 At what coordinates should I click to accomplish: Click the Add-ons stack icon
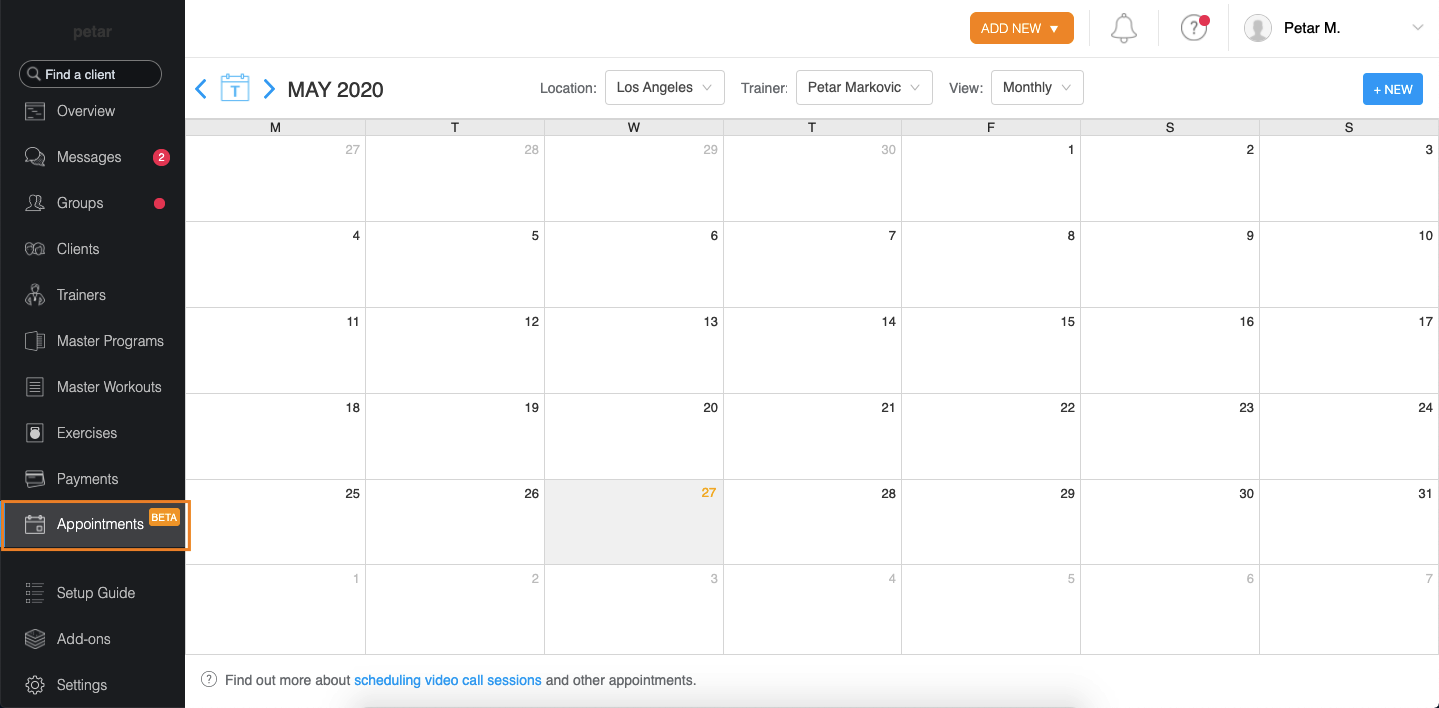pos(35,639)
